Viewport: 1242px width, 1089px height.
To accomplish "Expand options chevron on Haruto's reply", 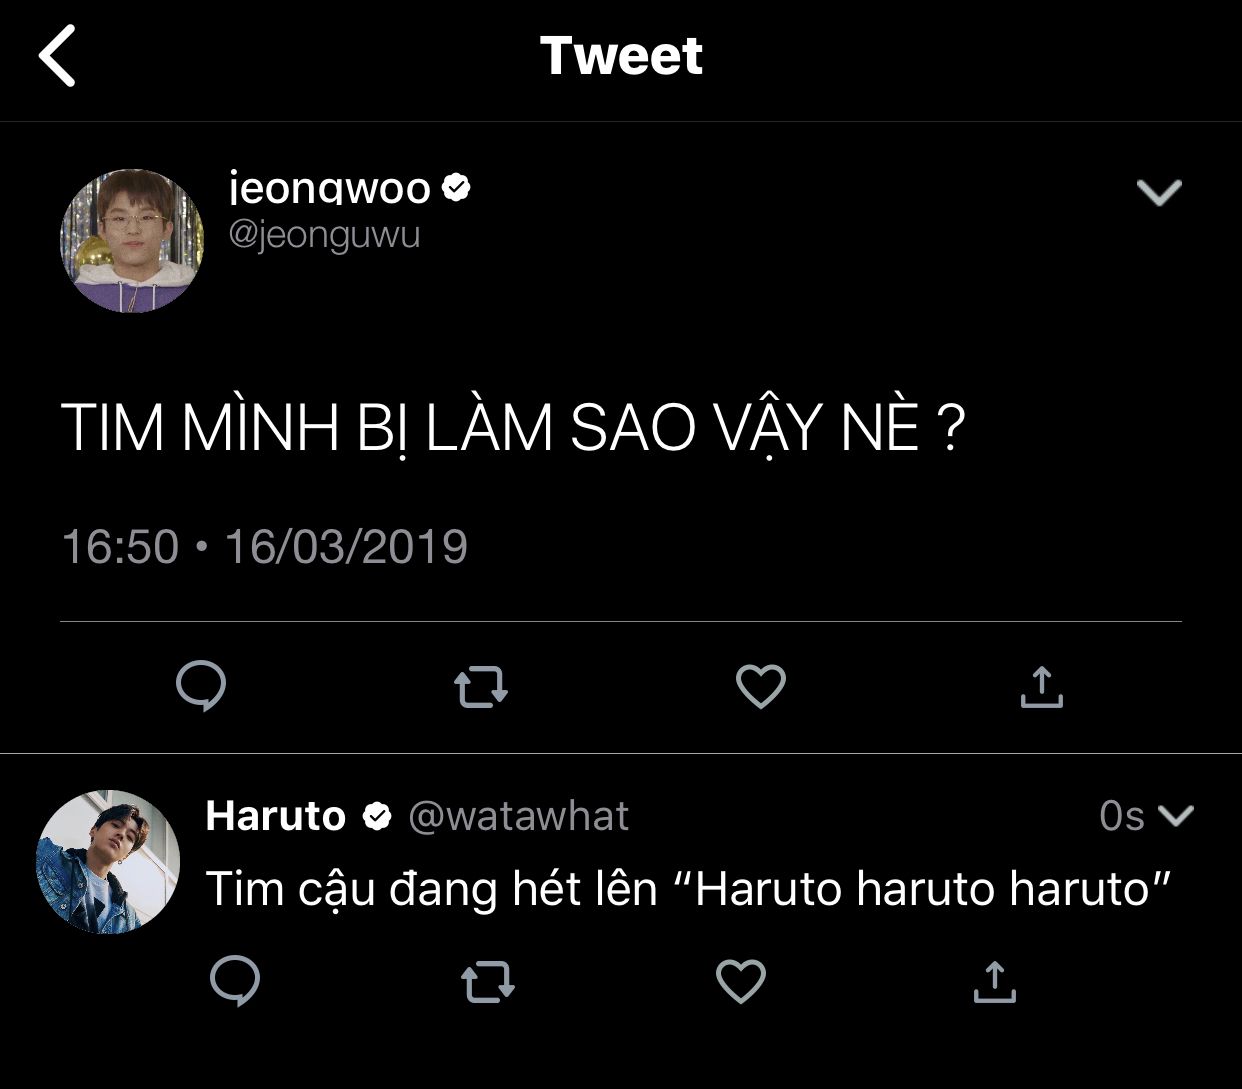I will click(1175, 816).
